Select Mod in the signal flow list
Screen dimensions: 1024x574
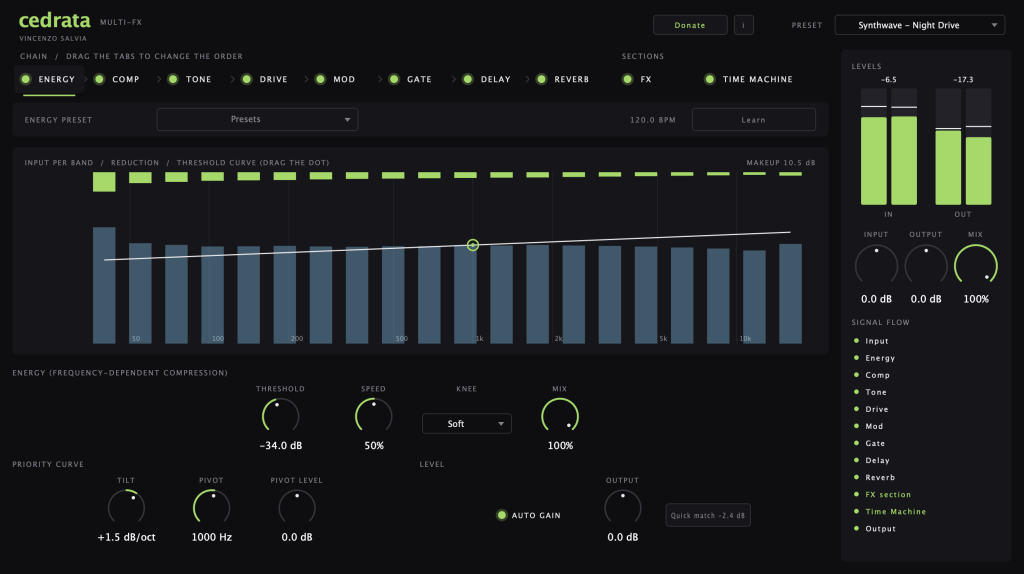click(874, 426)
